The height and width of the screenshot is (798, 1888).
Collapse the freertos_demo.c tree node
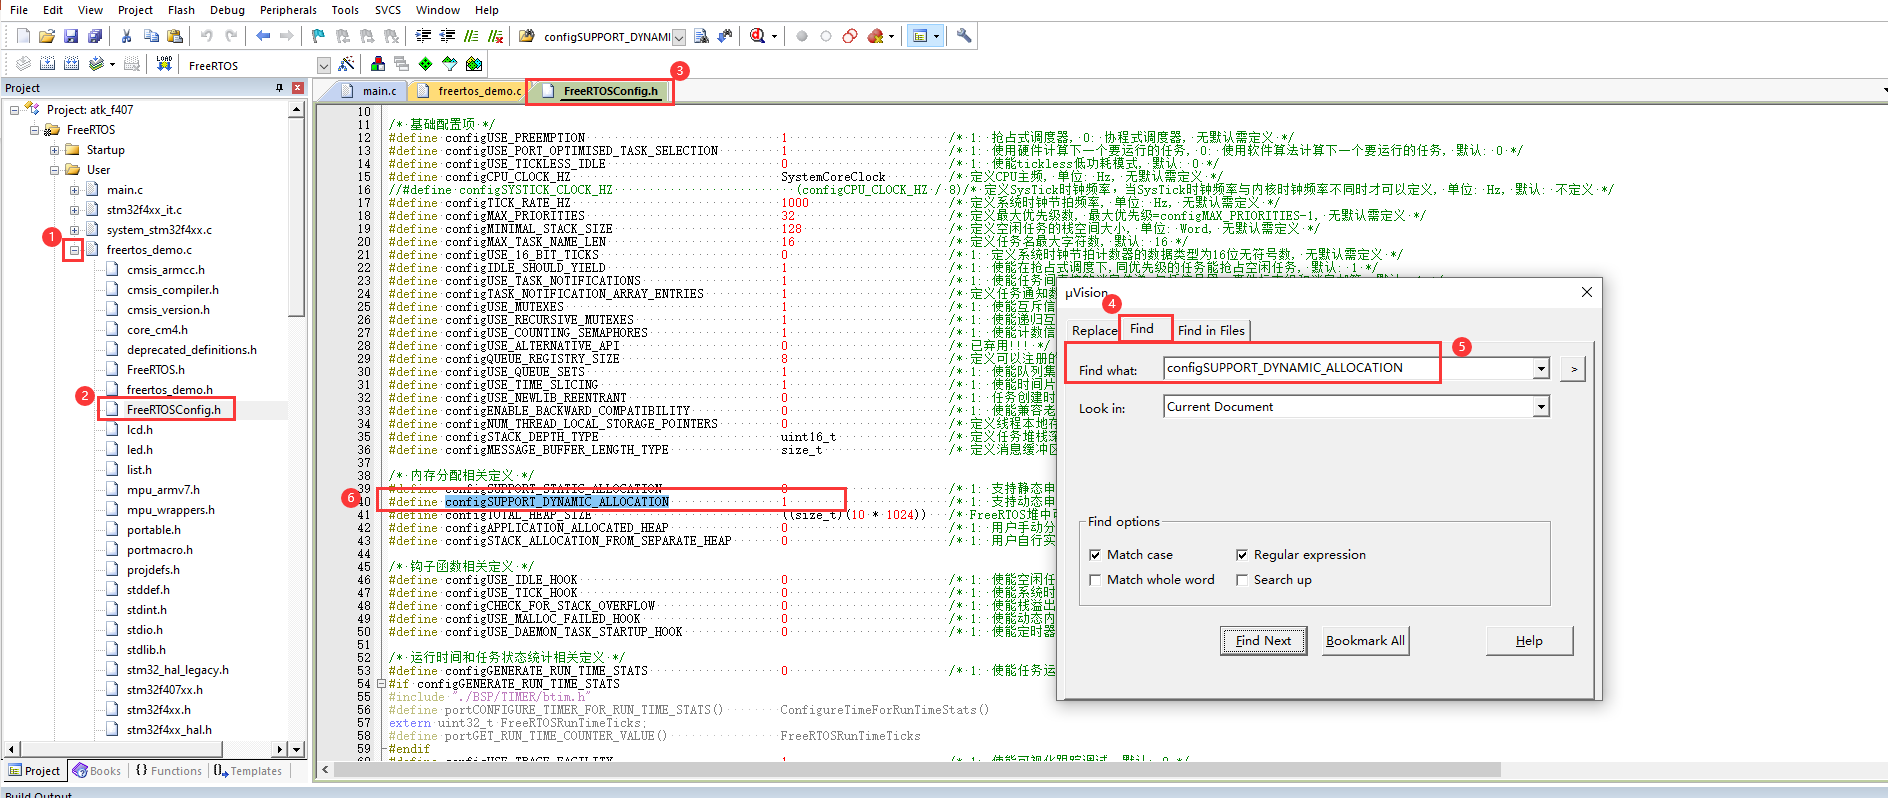(x=74, y=250)
